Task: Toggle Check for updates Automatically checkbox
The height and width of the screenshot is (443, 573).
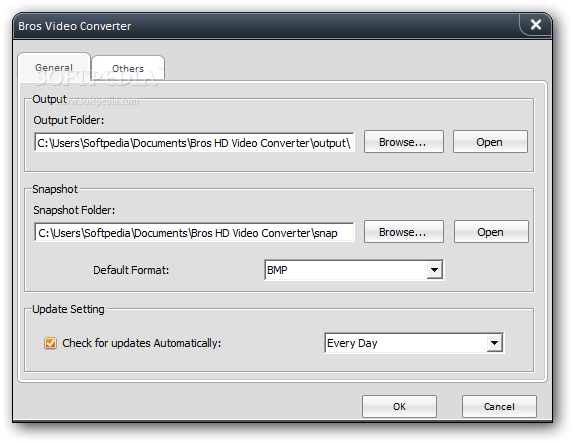Action: click(50, 343)
